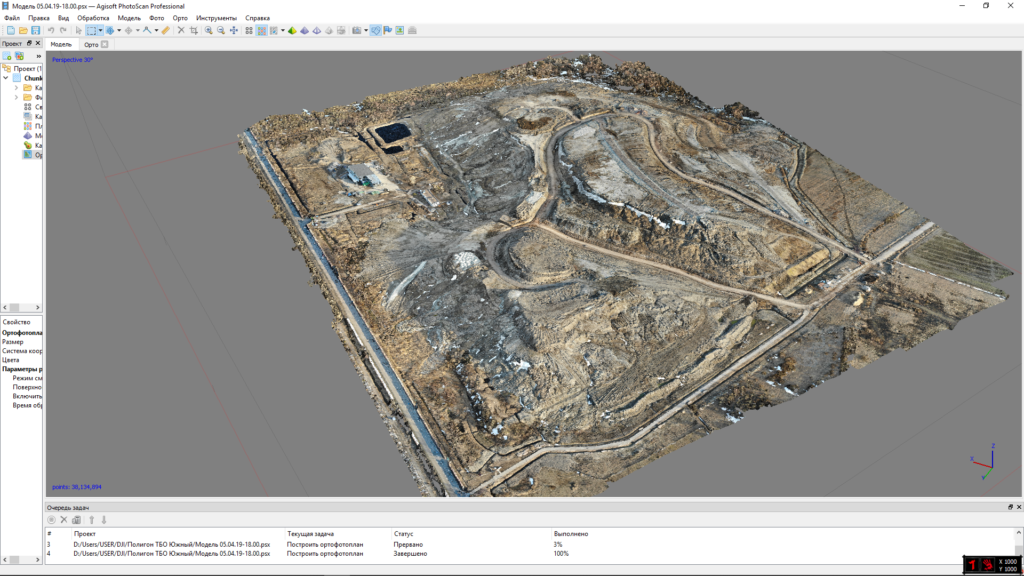Select the Ruler measurement tool
This screenshot has width=1024, height=576.
coord(166,31)
